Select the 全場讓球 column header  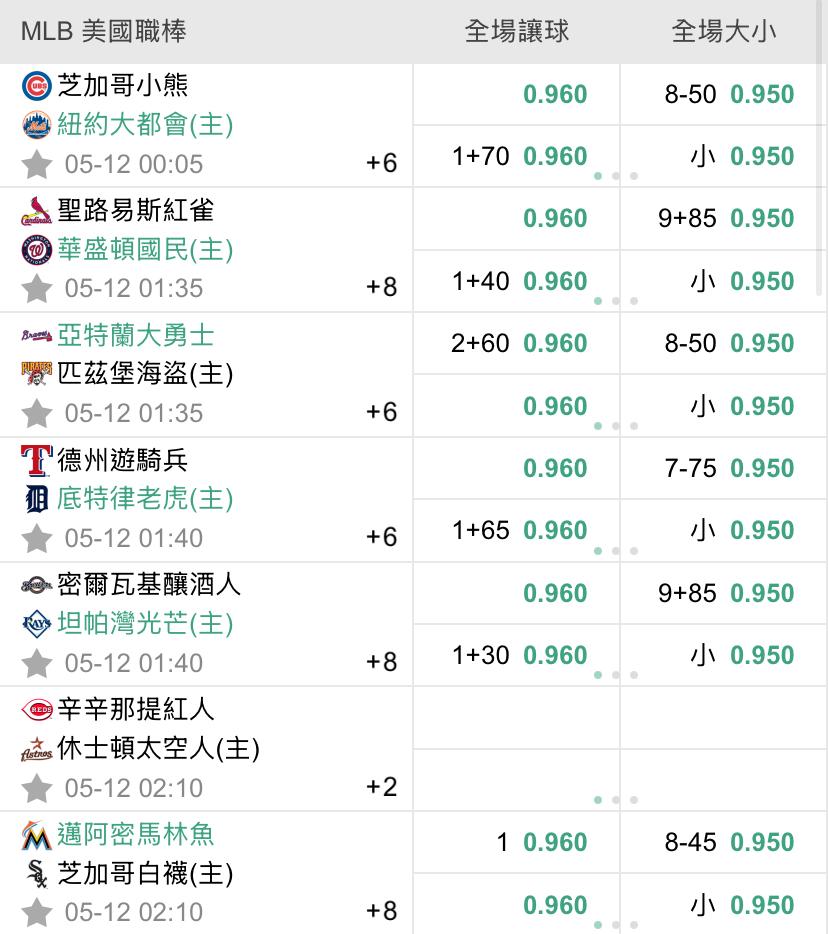coord(516,32)
